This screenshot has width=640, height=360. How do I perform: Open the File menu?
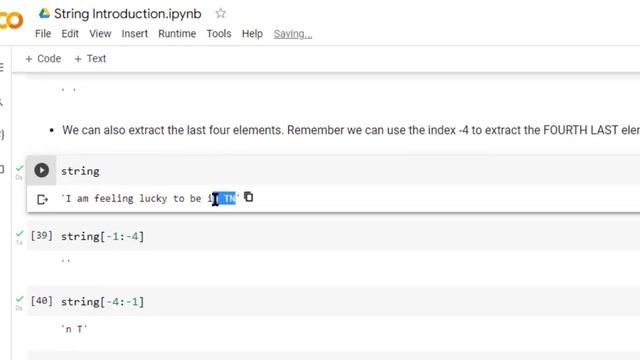pos(43,34)
